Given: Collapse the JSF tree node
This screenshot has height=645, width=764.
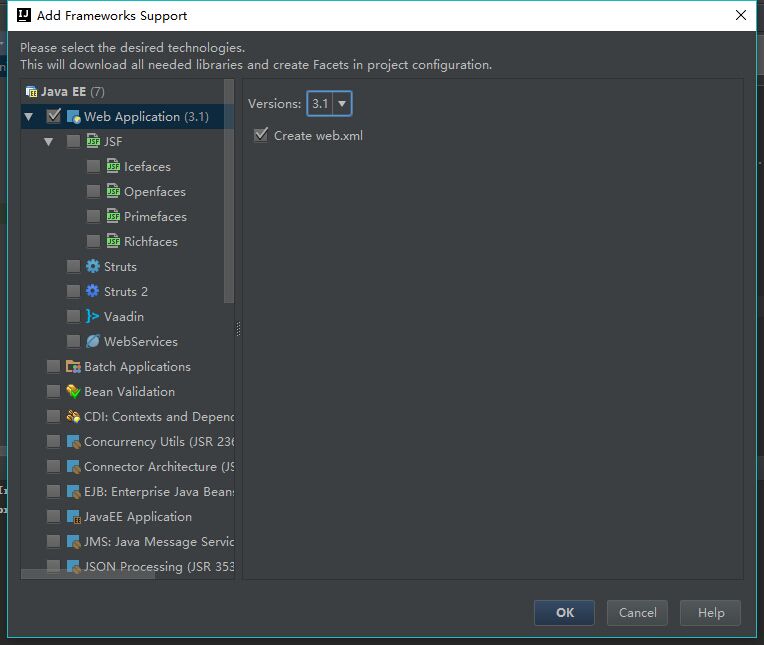Looking at the screenshot, I should click(x=49, y=142).
